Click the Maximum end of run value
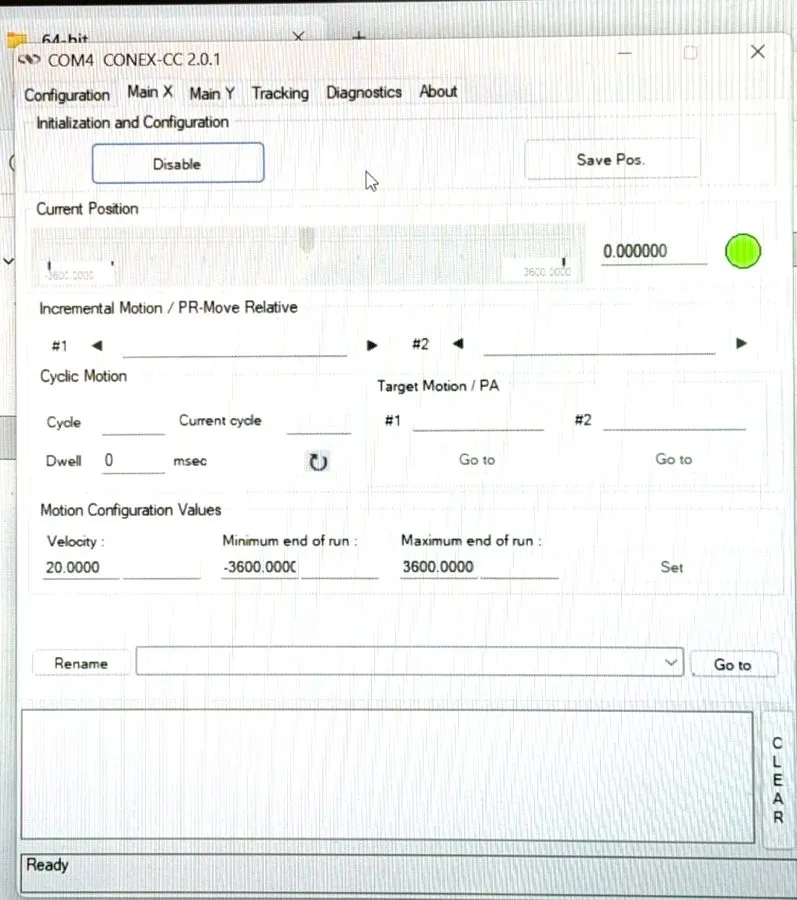 (438, 567)
